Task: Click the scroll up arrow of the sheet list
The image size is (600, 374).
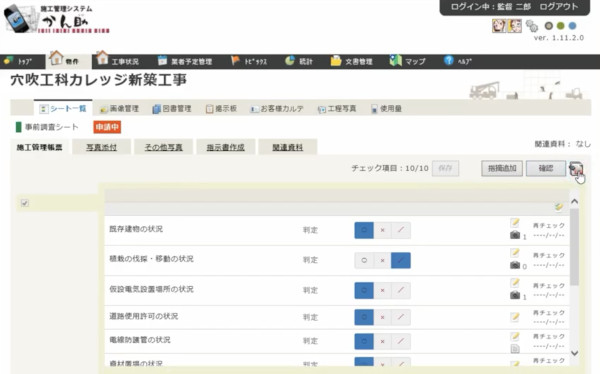Action: [574, 201]
